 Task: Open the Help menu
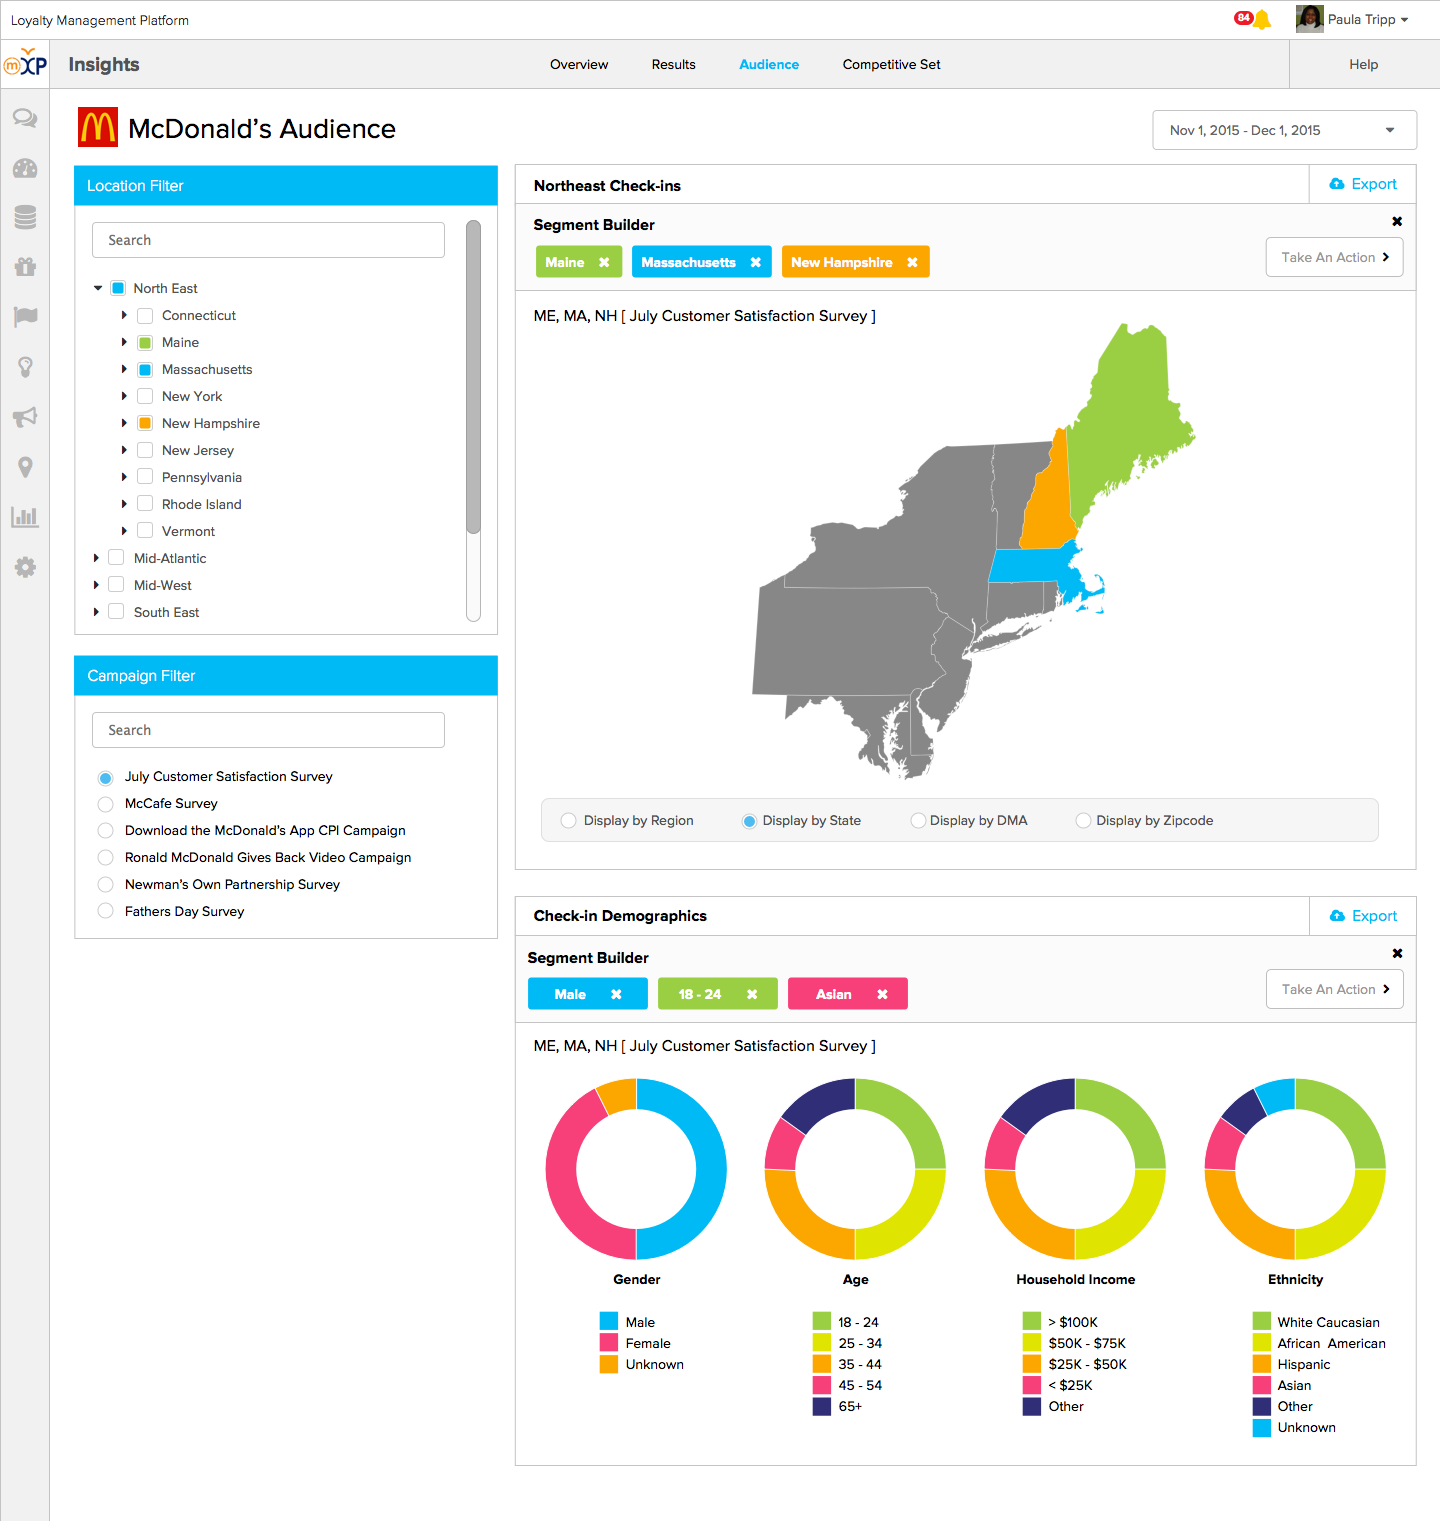1363,64
